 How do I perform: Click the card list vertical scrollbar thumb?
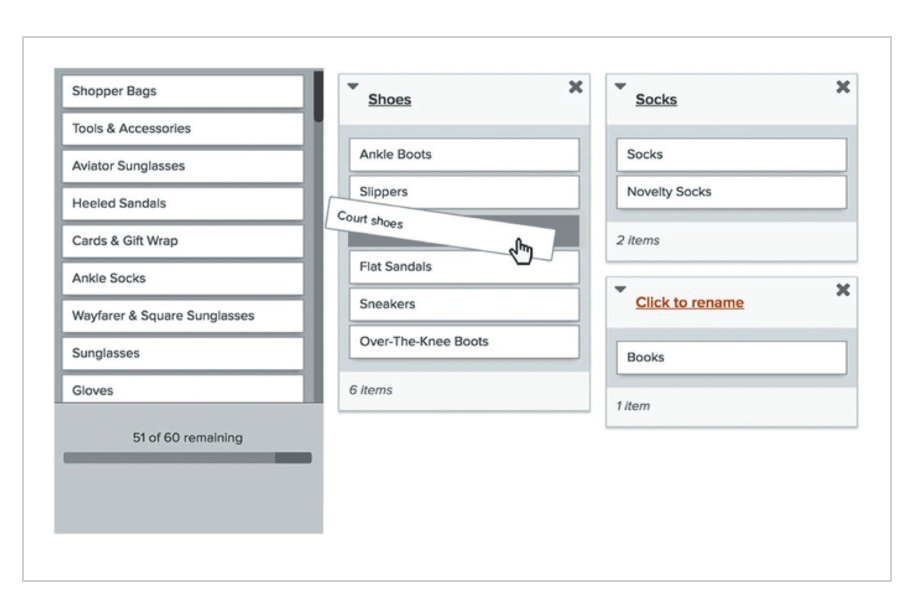coord(318,96)
